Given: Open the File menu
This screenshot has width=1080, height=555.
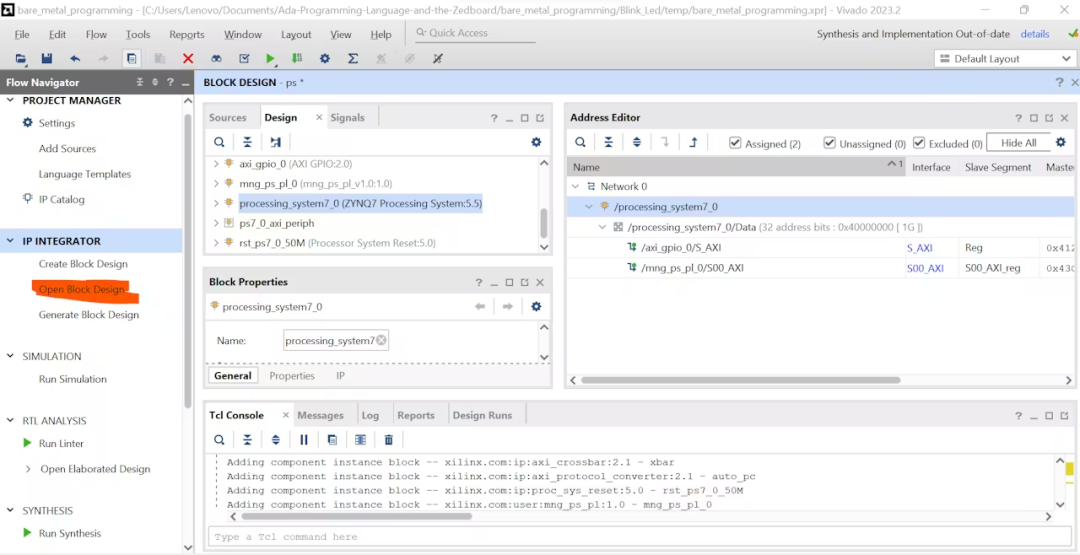Looking at the screenshot, I should tap(22, 34).
